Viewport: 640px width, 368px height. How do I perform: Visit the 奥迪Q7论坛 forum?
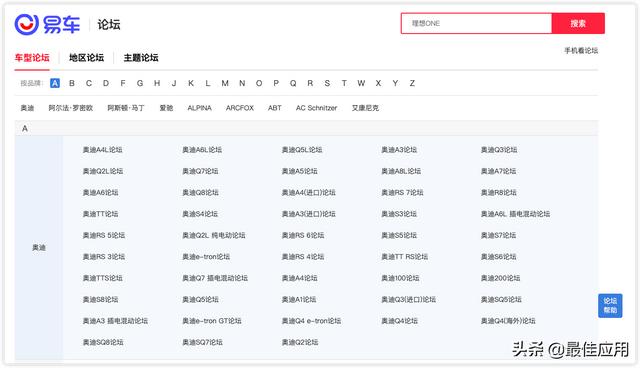coord(200,171)
